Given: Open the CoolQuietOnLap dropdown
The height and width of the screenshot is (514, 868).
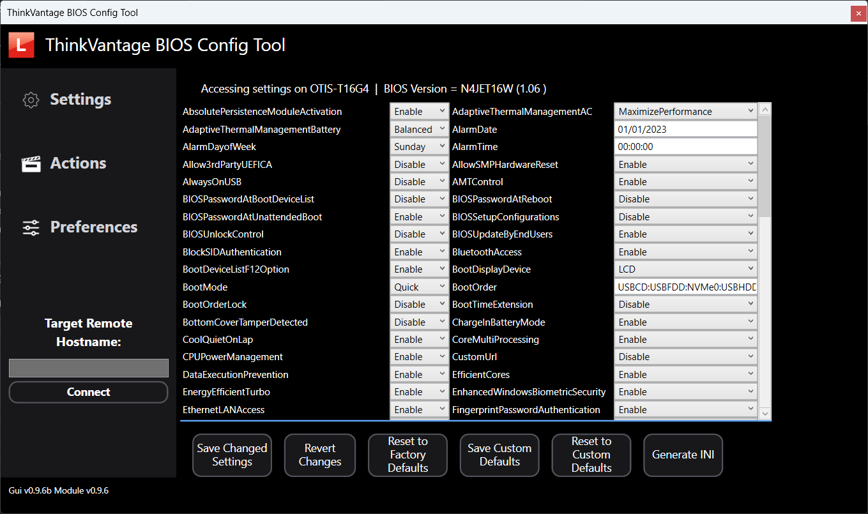Looking at the screenshot, I should (419, 340).
